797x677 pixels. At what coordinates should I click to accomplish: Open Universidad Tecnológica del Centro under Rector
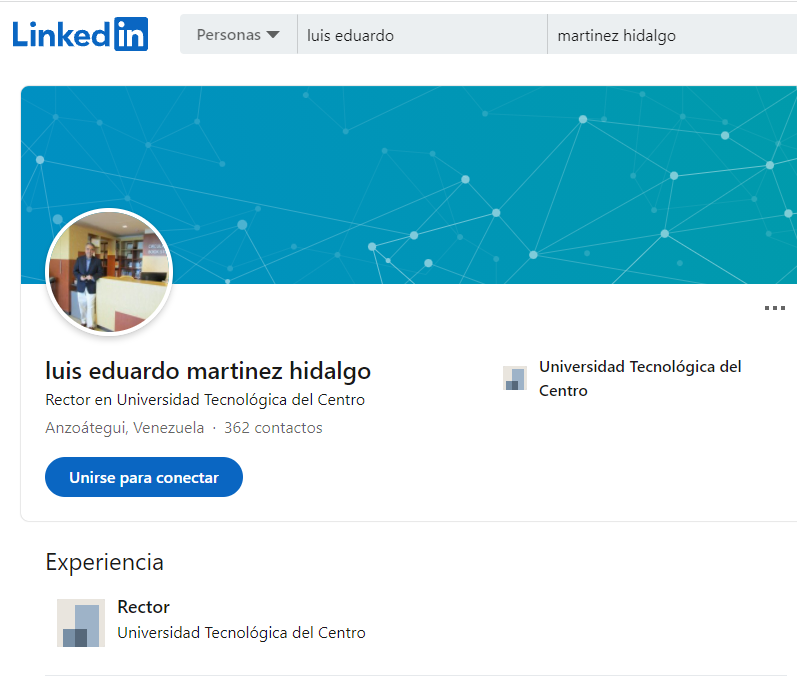241,633
